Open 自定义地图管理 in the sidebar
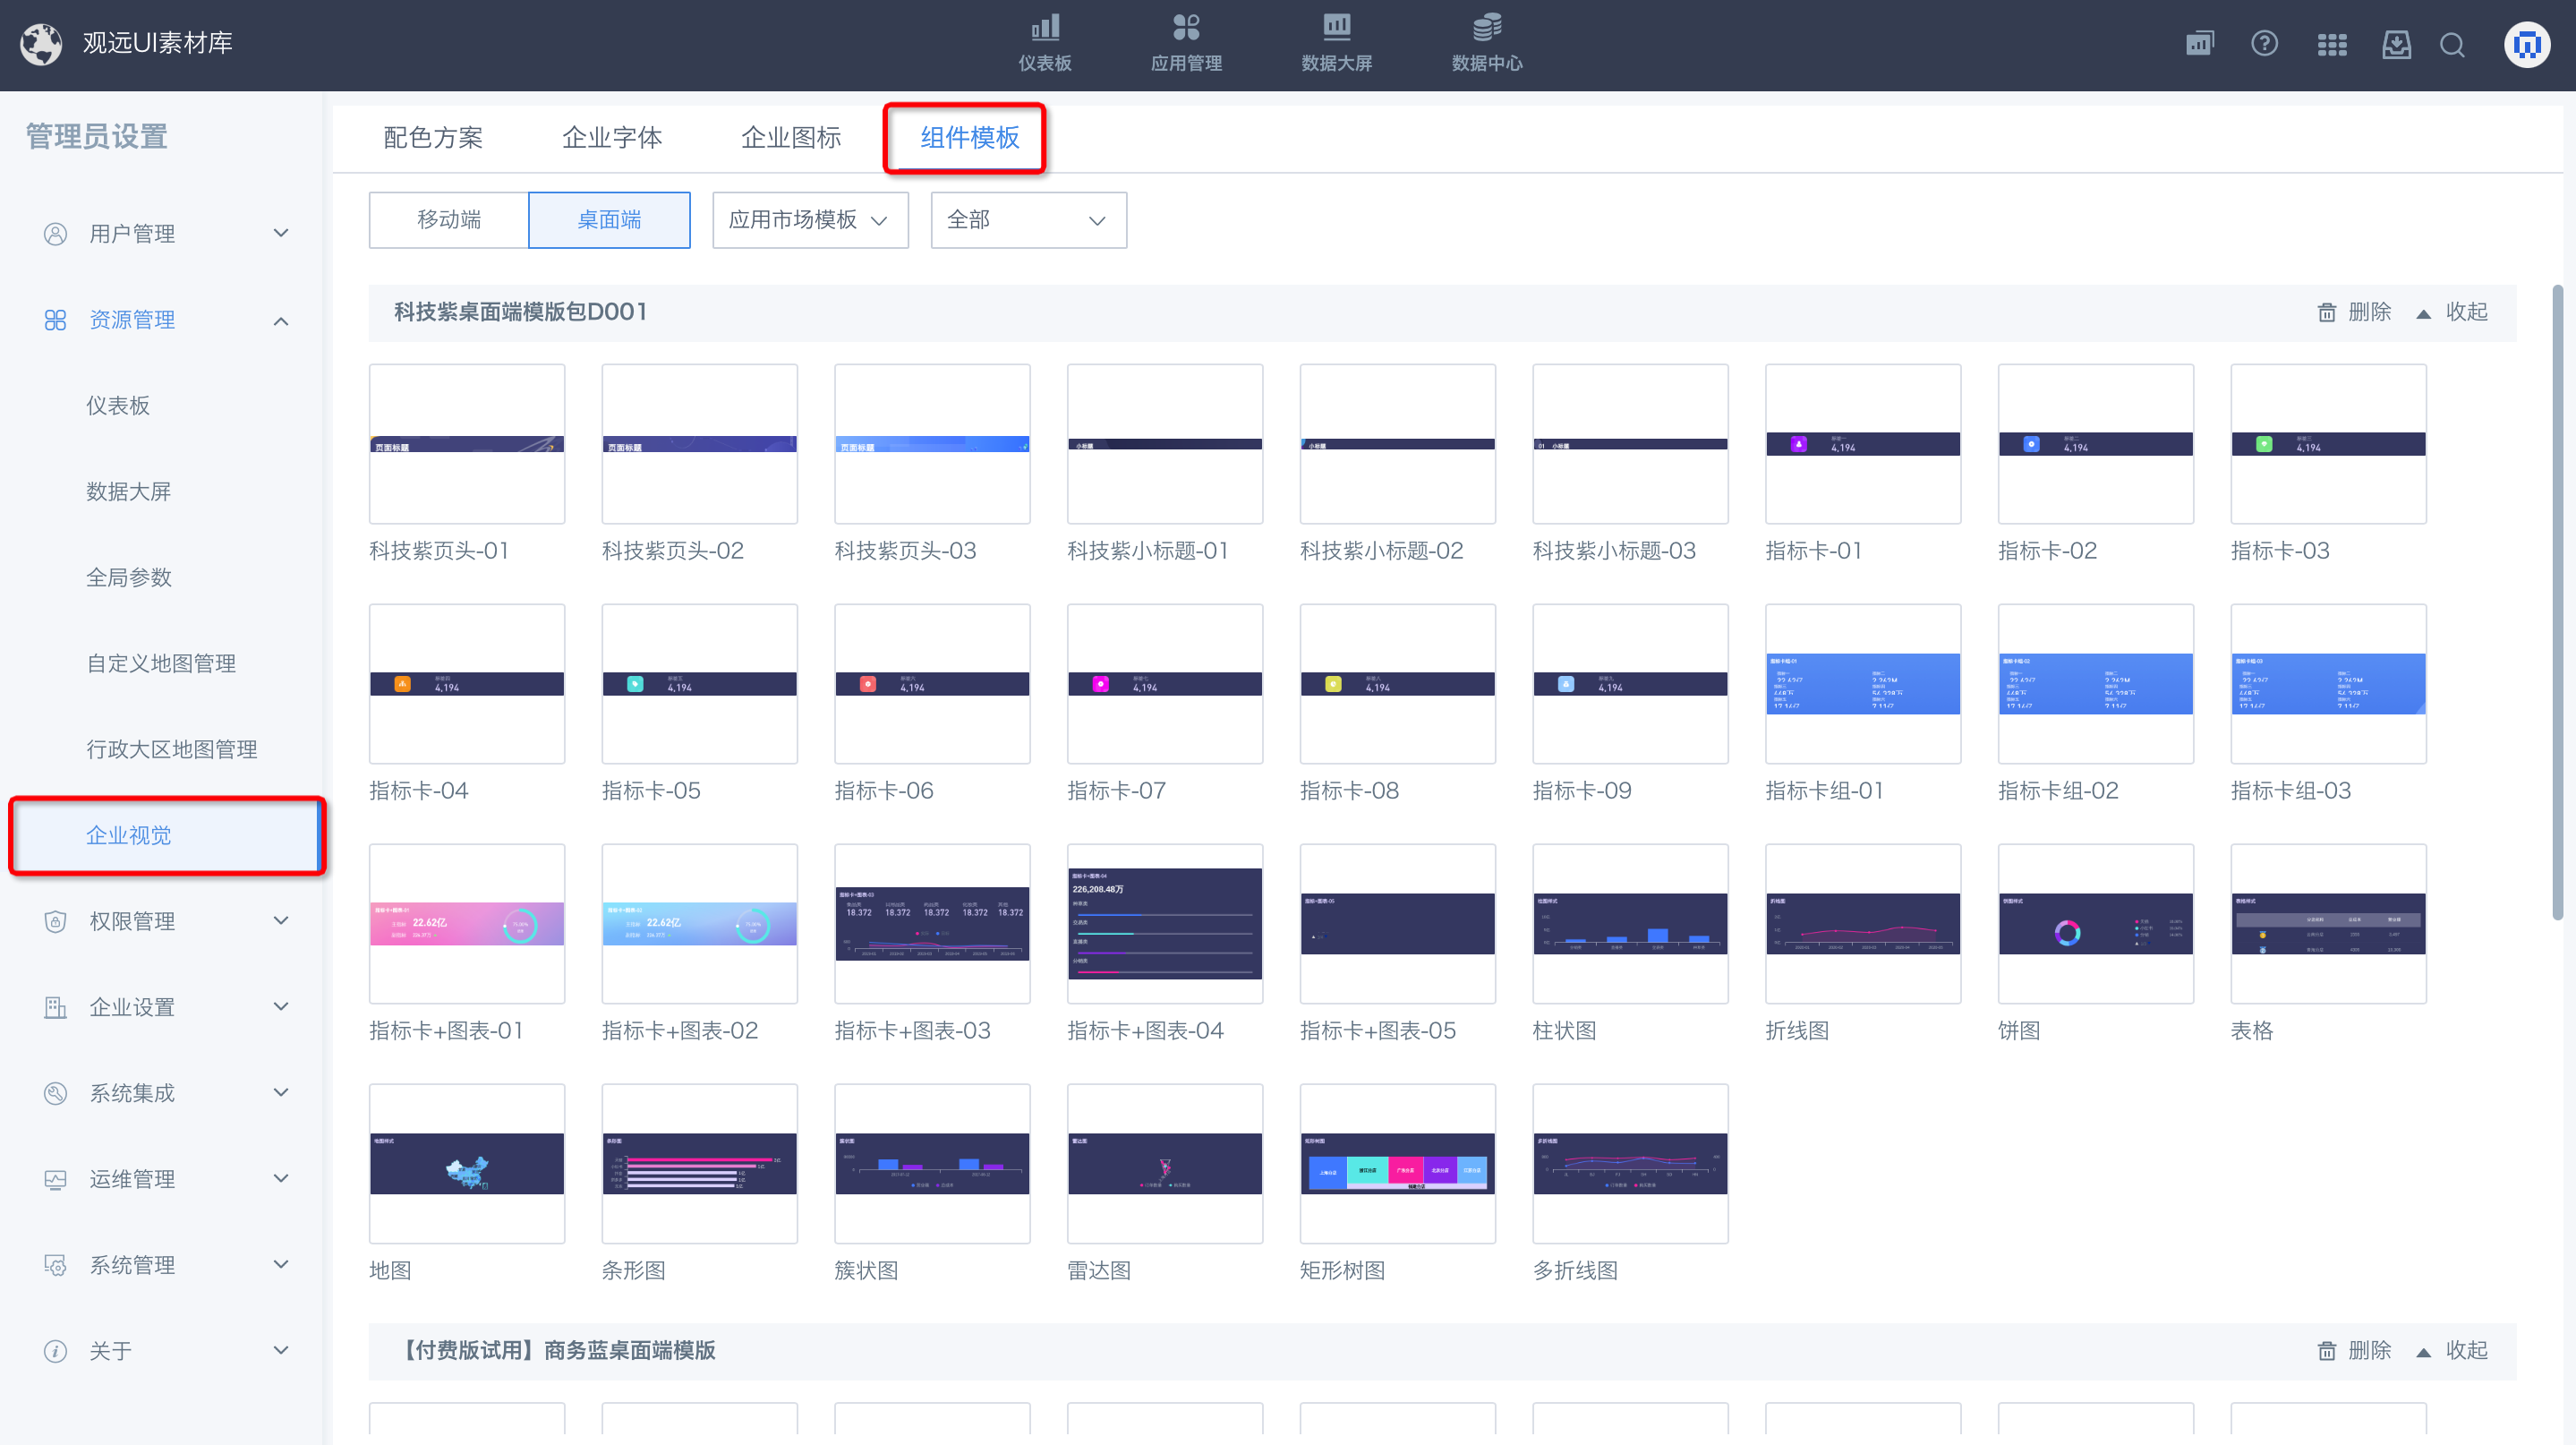This screenshot has height=1445, width=2576. [161, 664]
